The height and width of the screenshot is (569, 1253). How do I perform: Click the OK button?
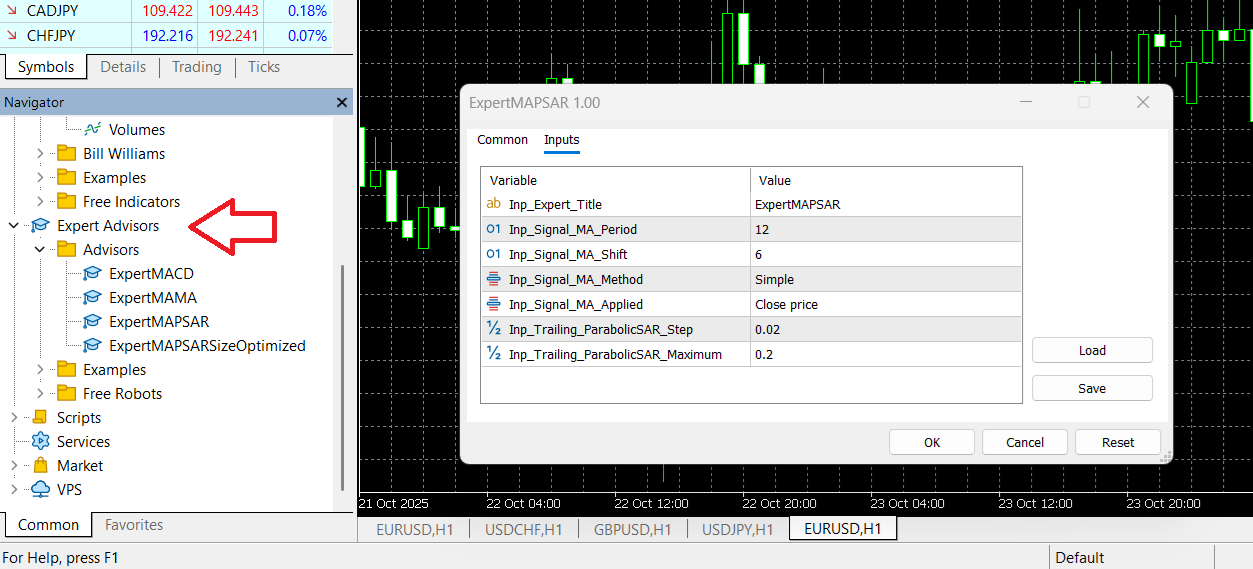pos(932,442)
